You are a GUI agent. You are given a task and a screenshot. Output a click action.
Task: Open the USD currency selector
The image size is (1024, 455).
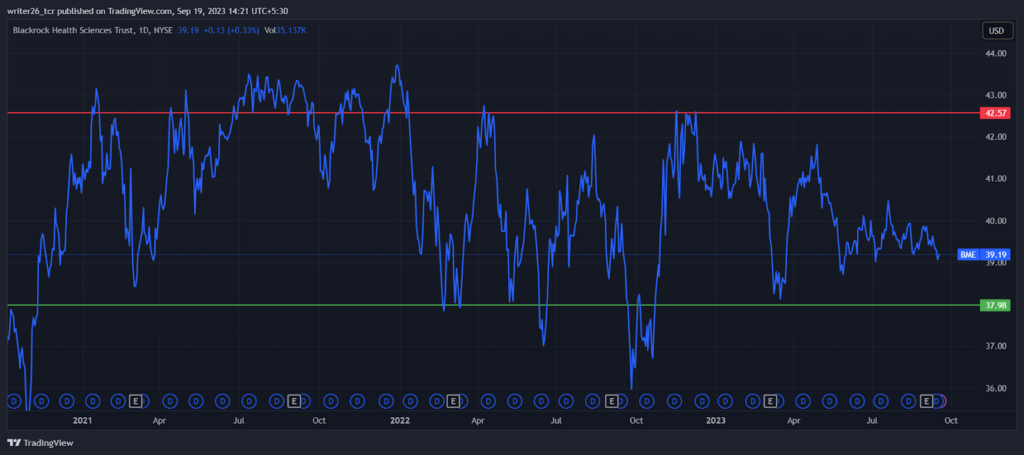click(996, 31)
